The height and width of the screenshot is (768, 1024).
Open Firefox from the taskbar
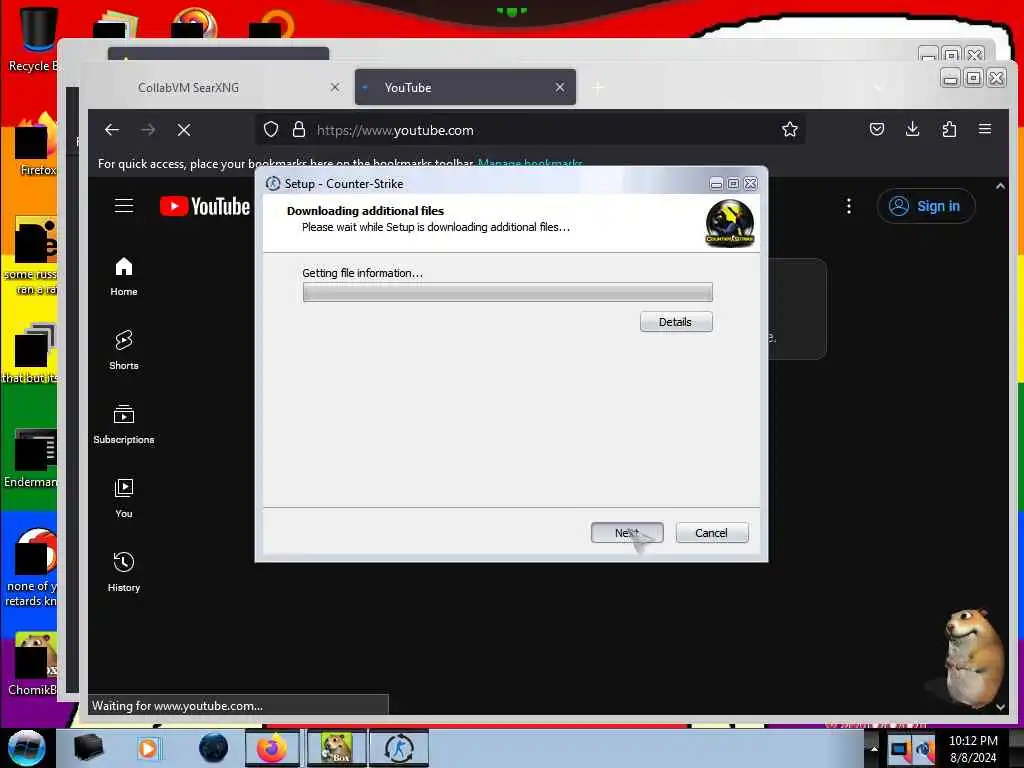(x=272, y=748)
